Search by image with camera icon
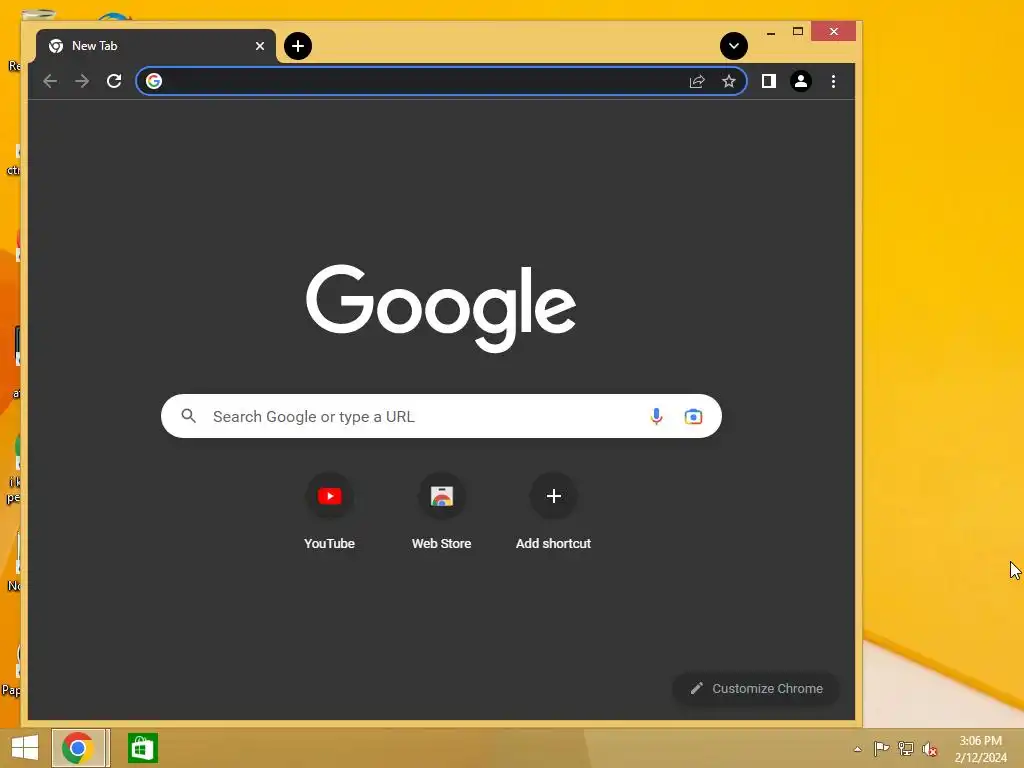This screenshot has height=768, width=1024. (x=694, y=416)
